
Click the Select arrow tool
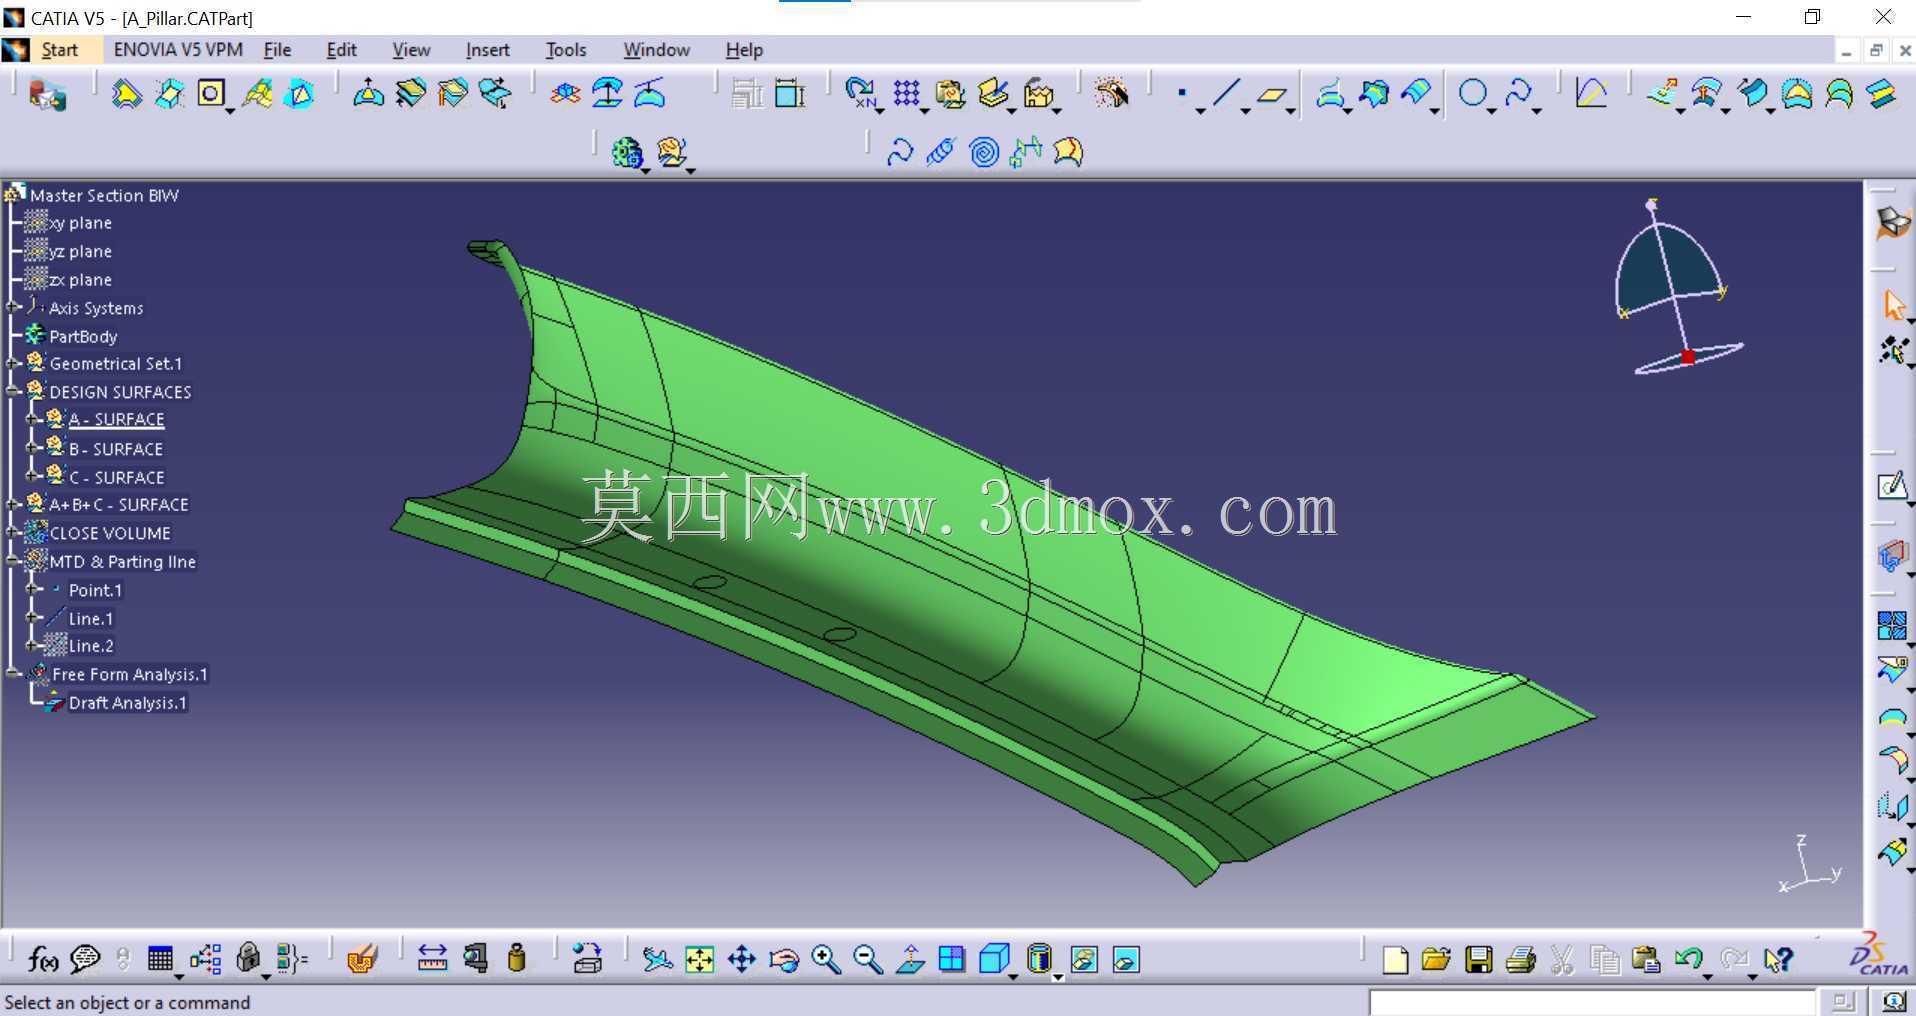pyautogui.click(x=1893, y=304)
